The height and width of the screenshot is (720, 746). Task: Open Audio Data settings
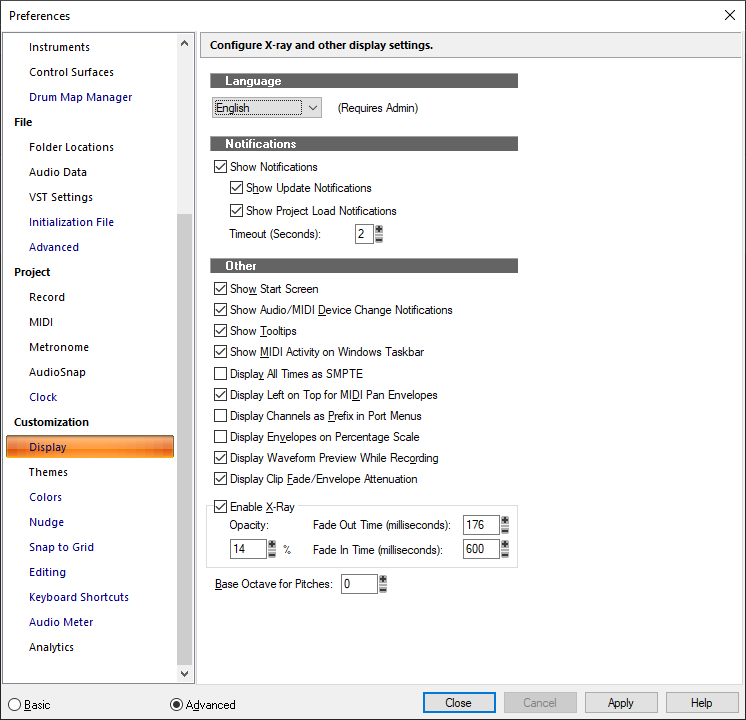[x=58, y=172]
